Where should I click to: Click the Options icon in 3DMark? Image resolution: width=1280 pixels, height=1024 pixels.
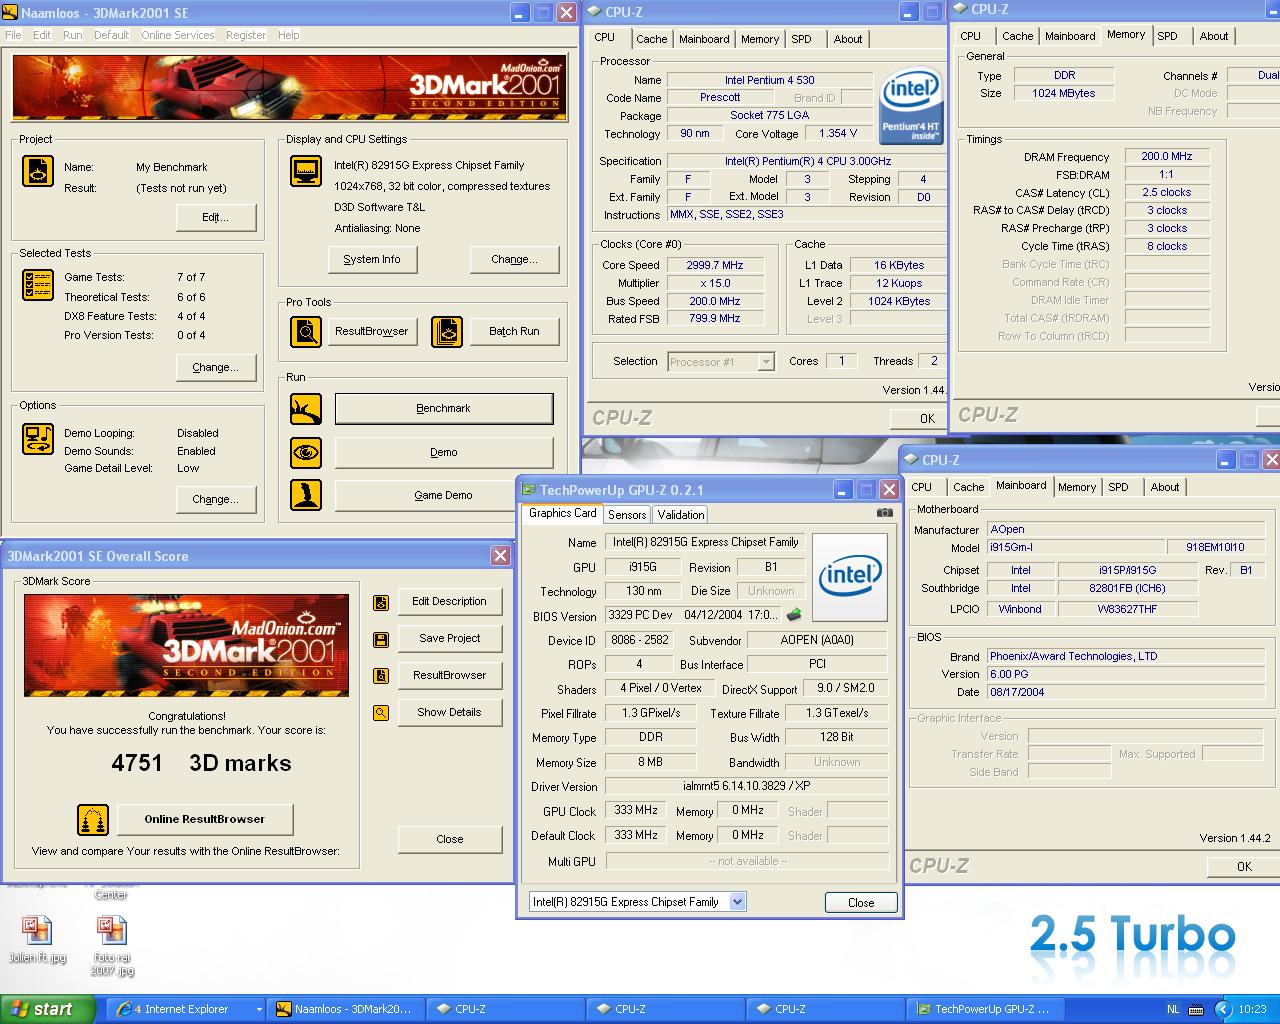pyautogui.click(x=38, y=438)
